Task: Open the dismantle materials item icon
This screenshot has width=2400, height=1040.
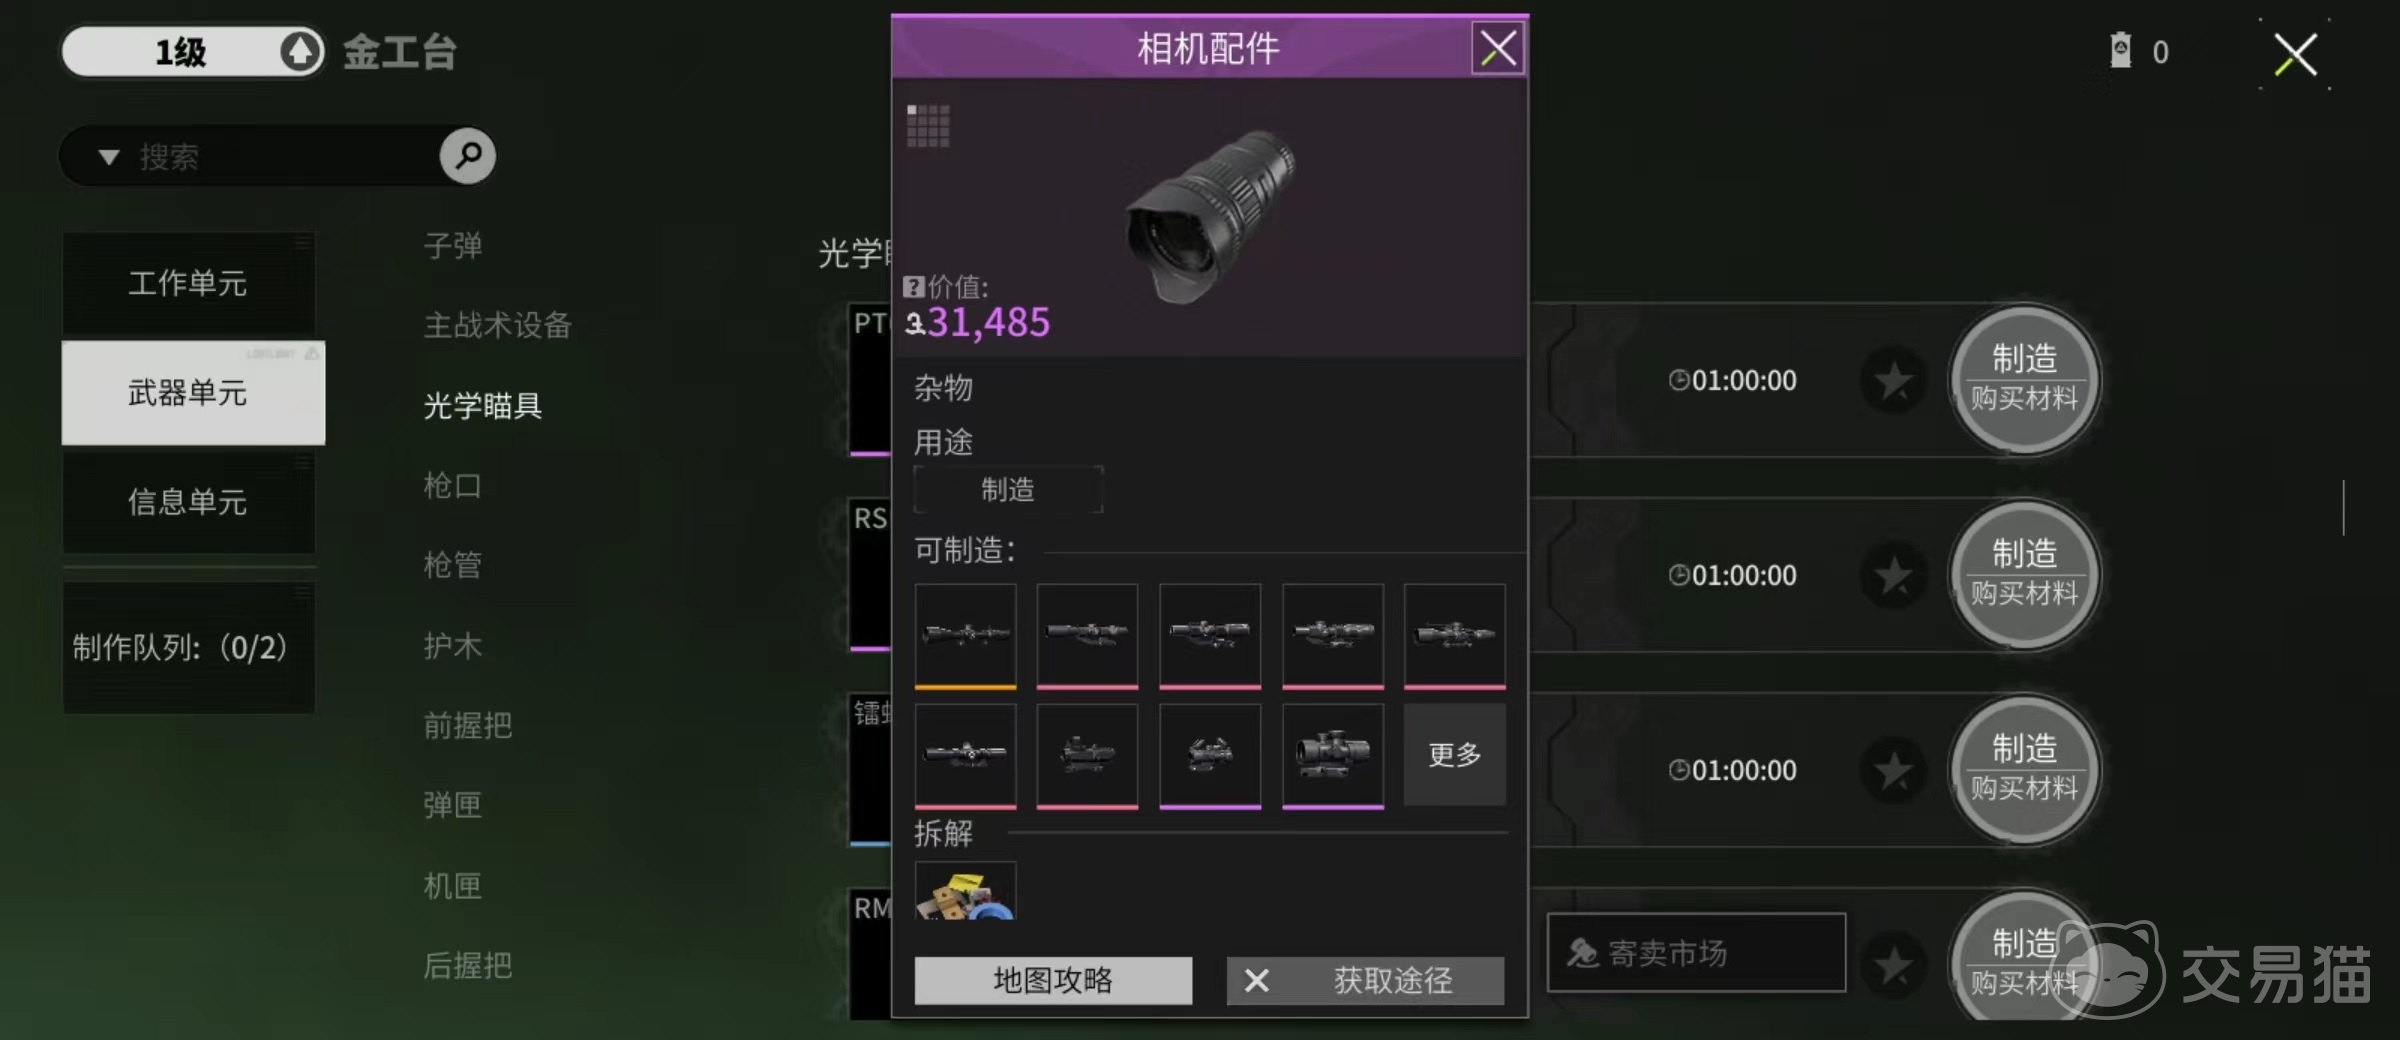Action: click(x=965, y=892)
